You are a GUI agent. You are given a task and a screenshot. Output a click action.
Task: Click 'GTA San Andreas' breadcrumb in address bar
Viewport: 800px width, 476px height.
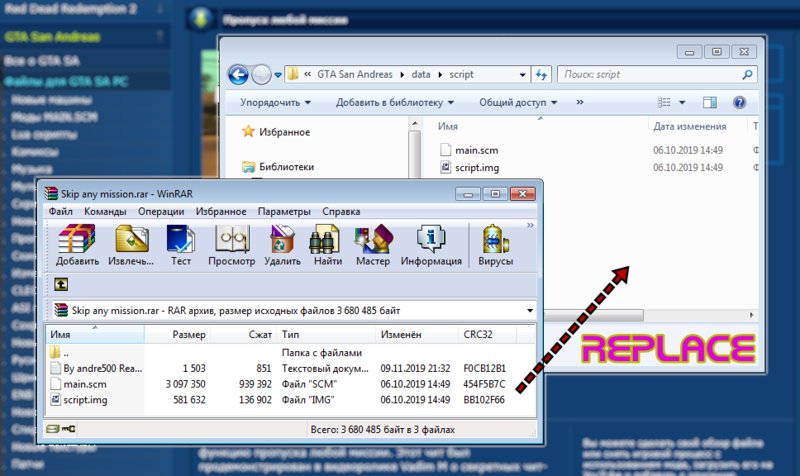[x=355, y=74]
